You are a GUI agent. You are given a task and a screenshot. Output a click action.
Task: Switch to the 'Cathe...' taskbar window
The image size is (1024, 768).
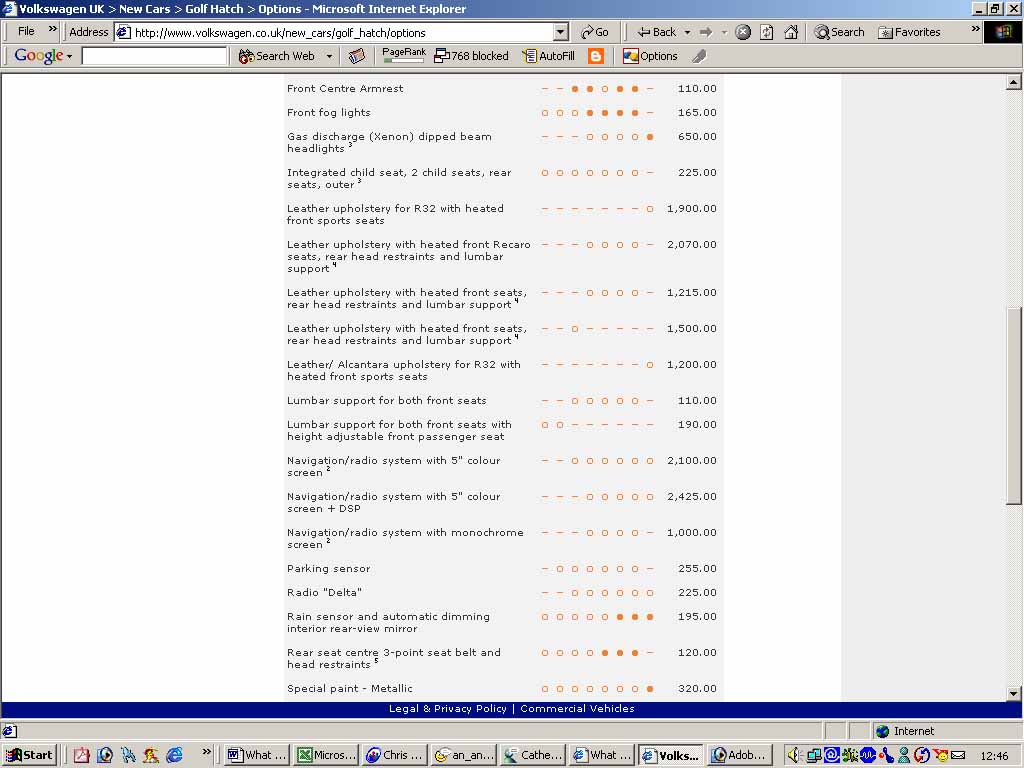[532, 755]
